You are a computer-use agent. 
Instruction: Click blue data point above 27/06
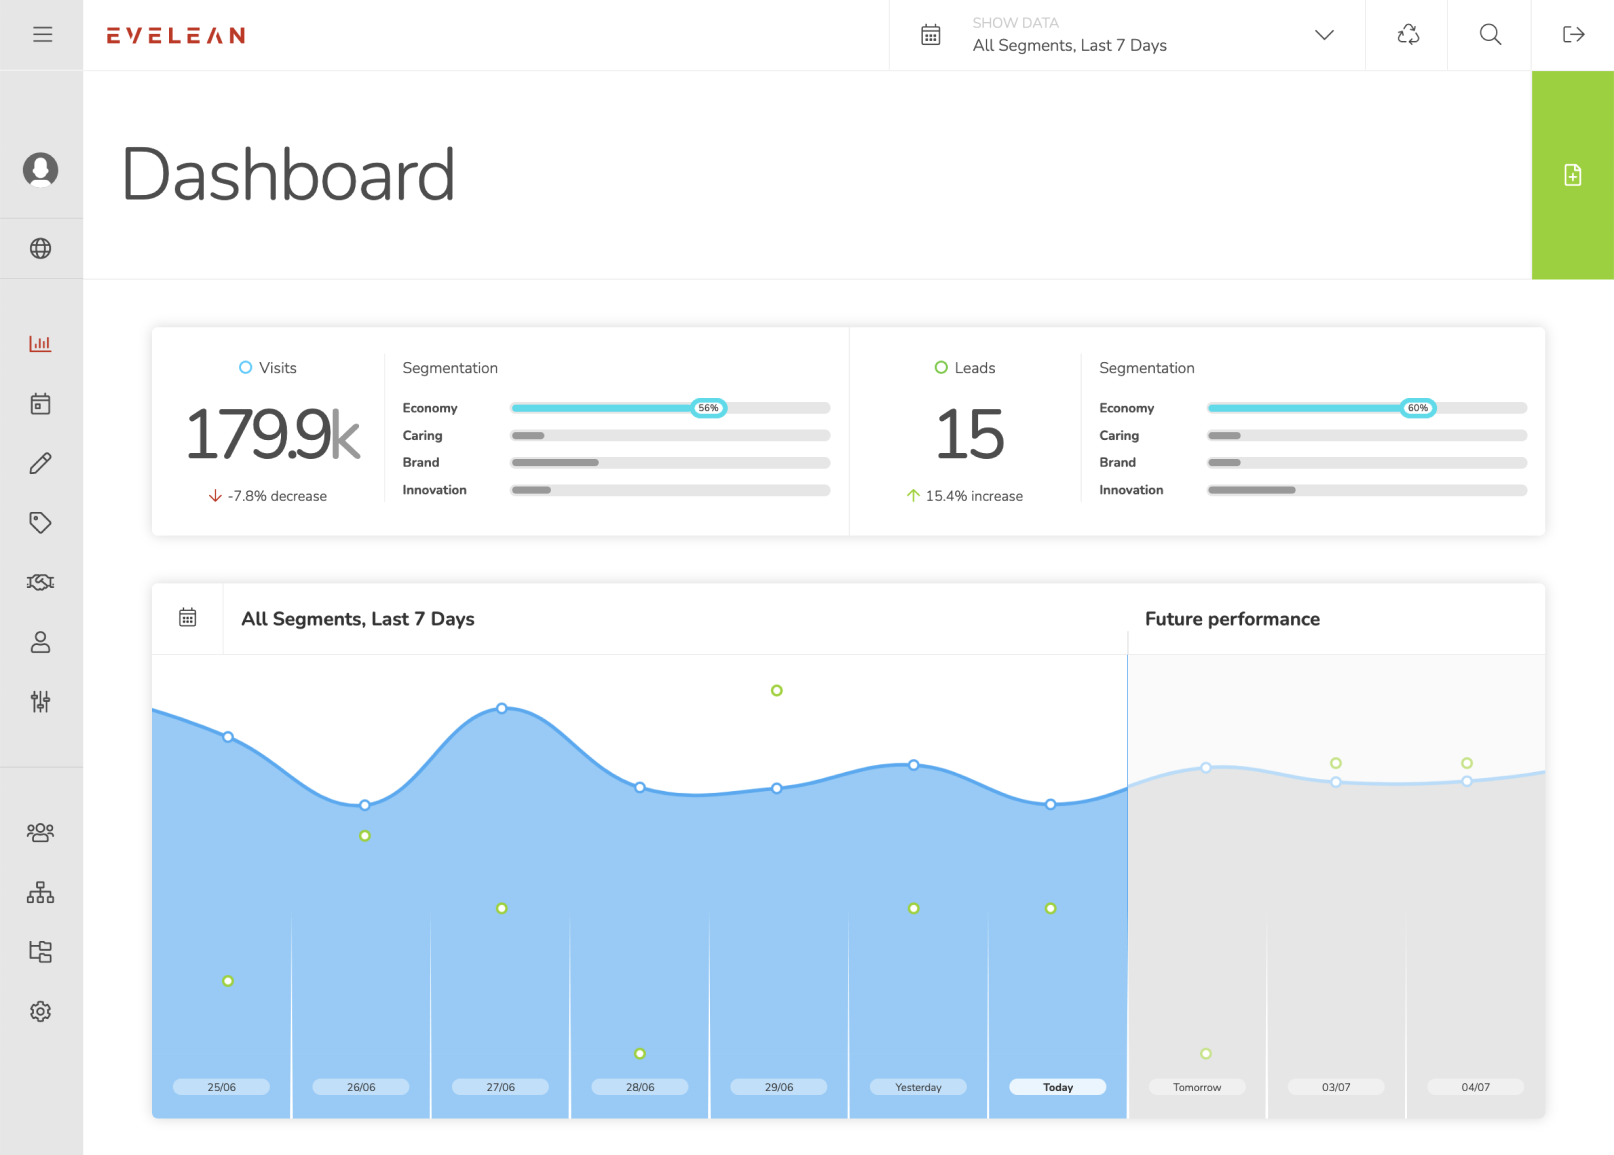[x=502, y=708]
